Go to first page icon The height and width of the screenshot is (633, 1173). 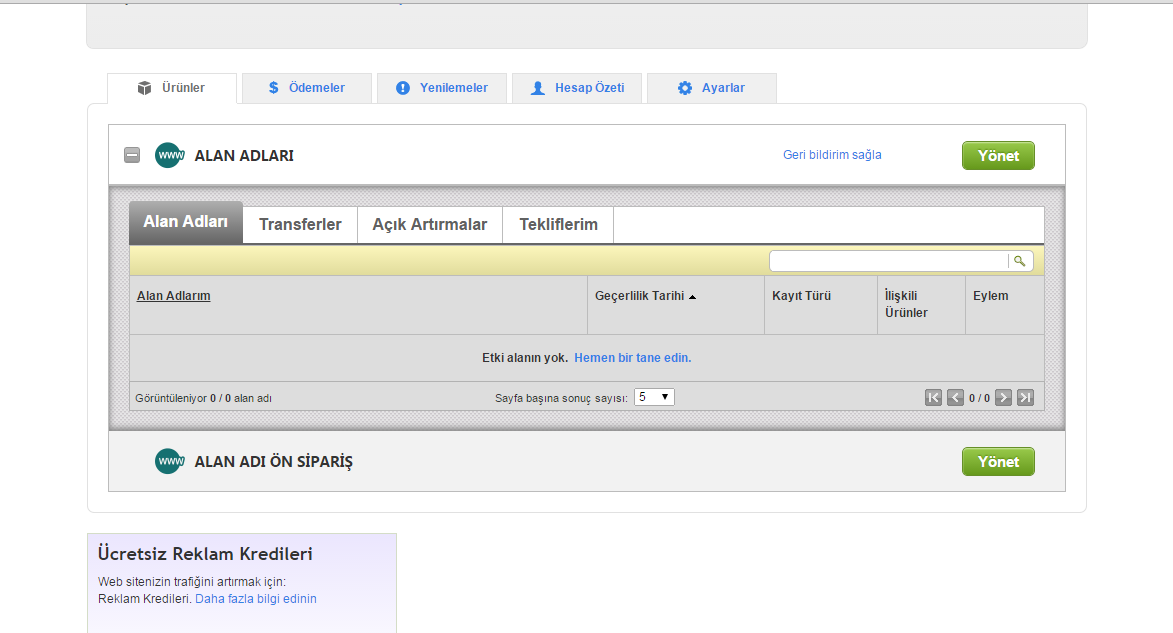click(x=933, y=397)
